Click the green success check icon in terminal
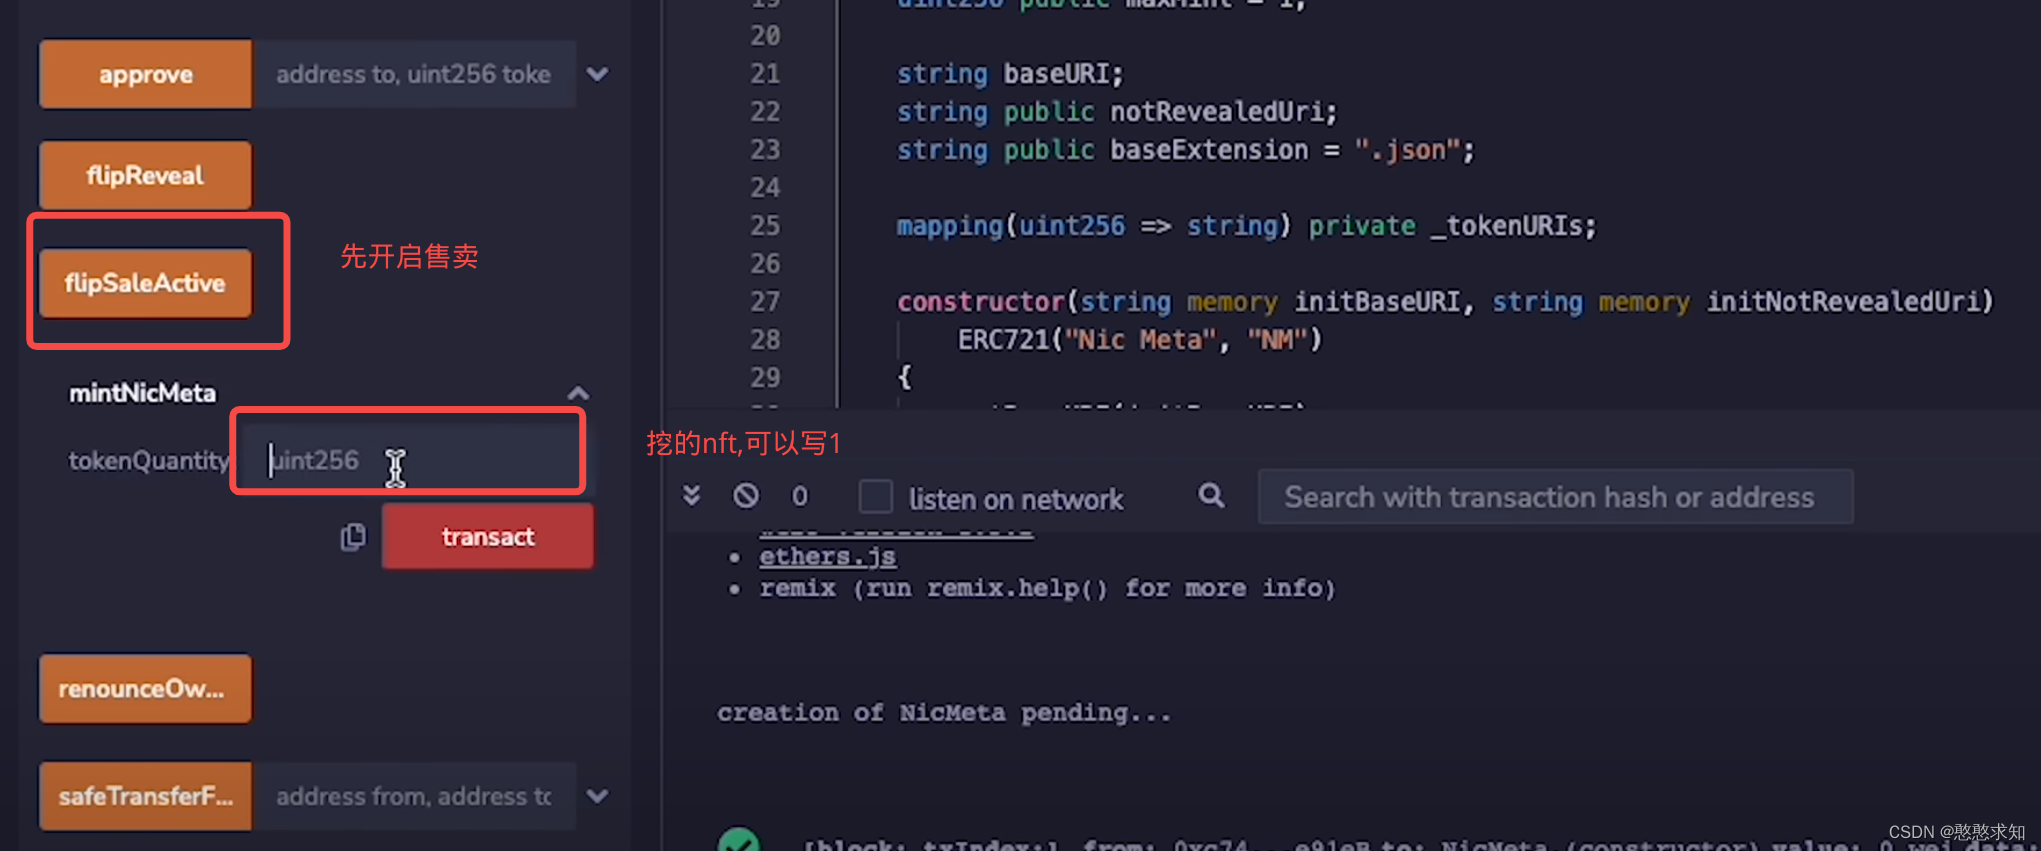 pos(739,840)
